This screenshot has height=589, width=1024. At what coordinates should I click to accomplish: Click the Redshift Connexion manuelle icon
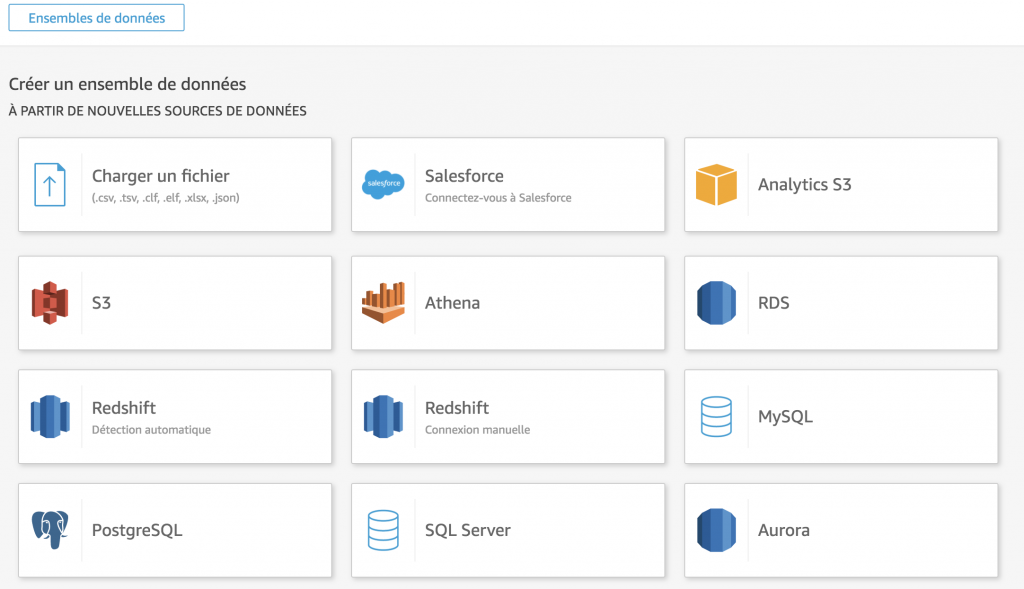click(383, 417)
